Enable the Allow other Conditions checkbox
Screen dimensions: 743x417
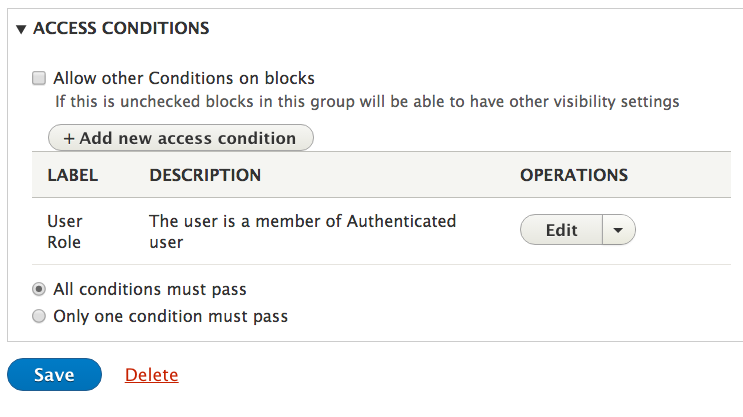click(40, 77)
